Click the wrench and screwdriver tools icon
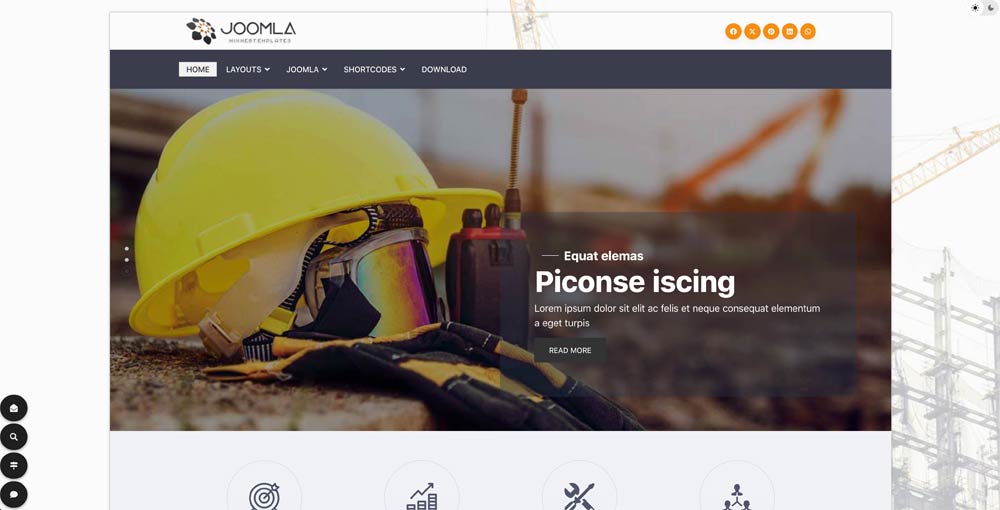The image size is (1000, 510). [x=579, y=497]
